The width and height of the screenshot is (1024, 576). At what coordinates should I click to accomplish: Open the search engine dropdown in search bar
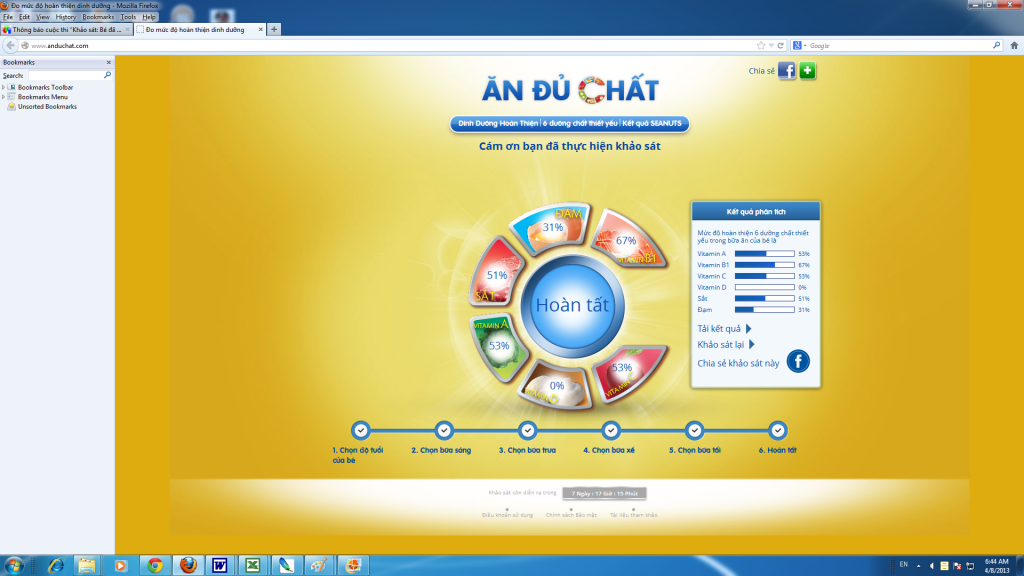tap(799, 45)
